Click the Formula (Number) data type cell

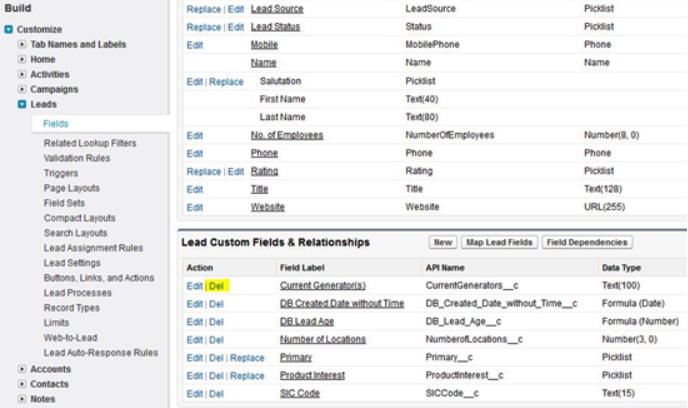coord(640,321)
